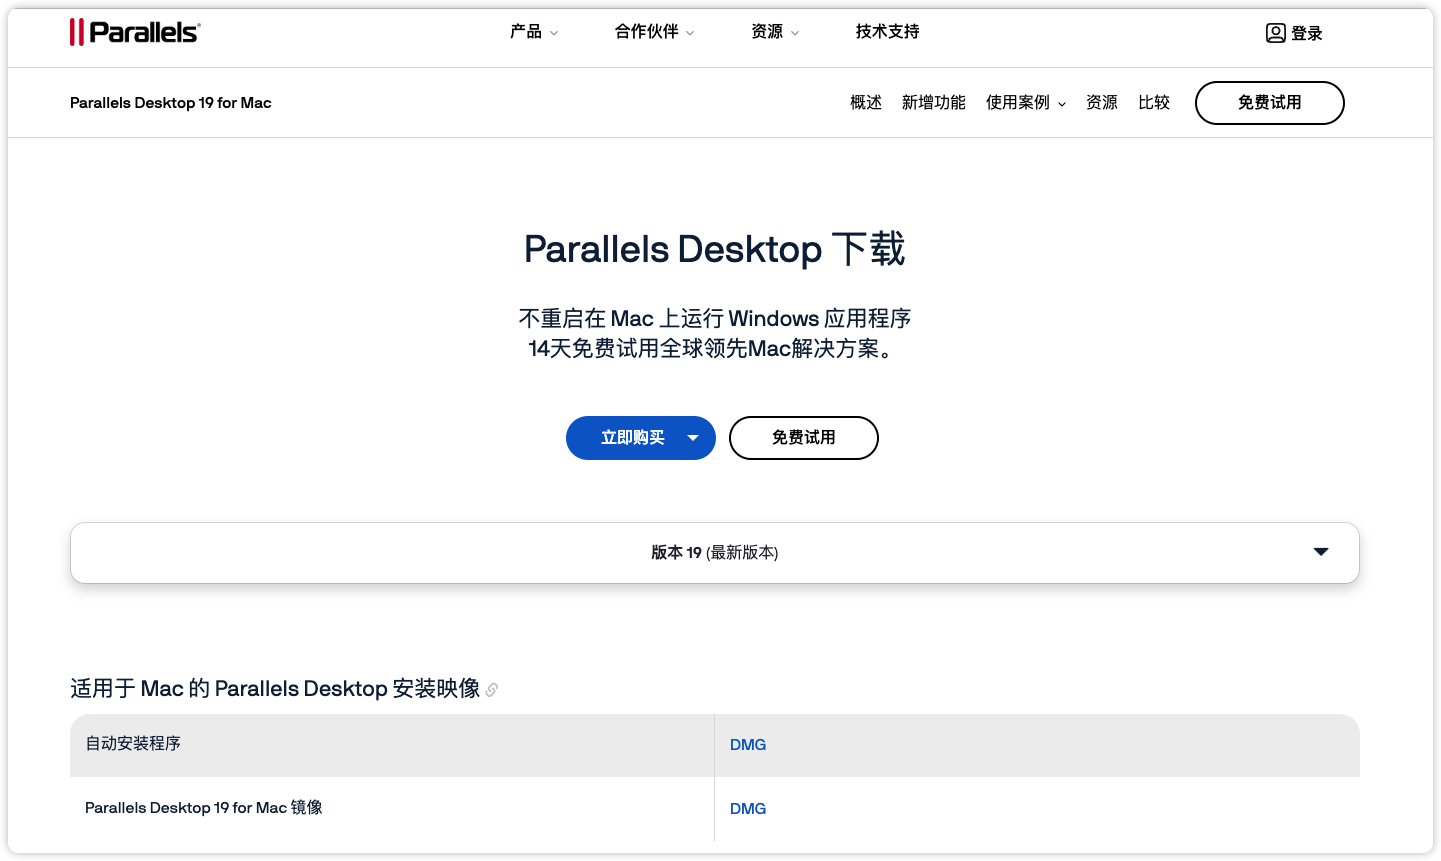The width and height of the screenshot is (1441, 861).
Task: Click the Parallels Desktop 19 for Mac title
Action: tap(170, 102)
